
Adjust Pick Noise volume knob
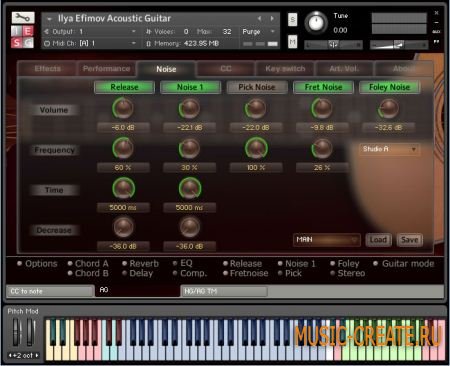tap(256, 108)
